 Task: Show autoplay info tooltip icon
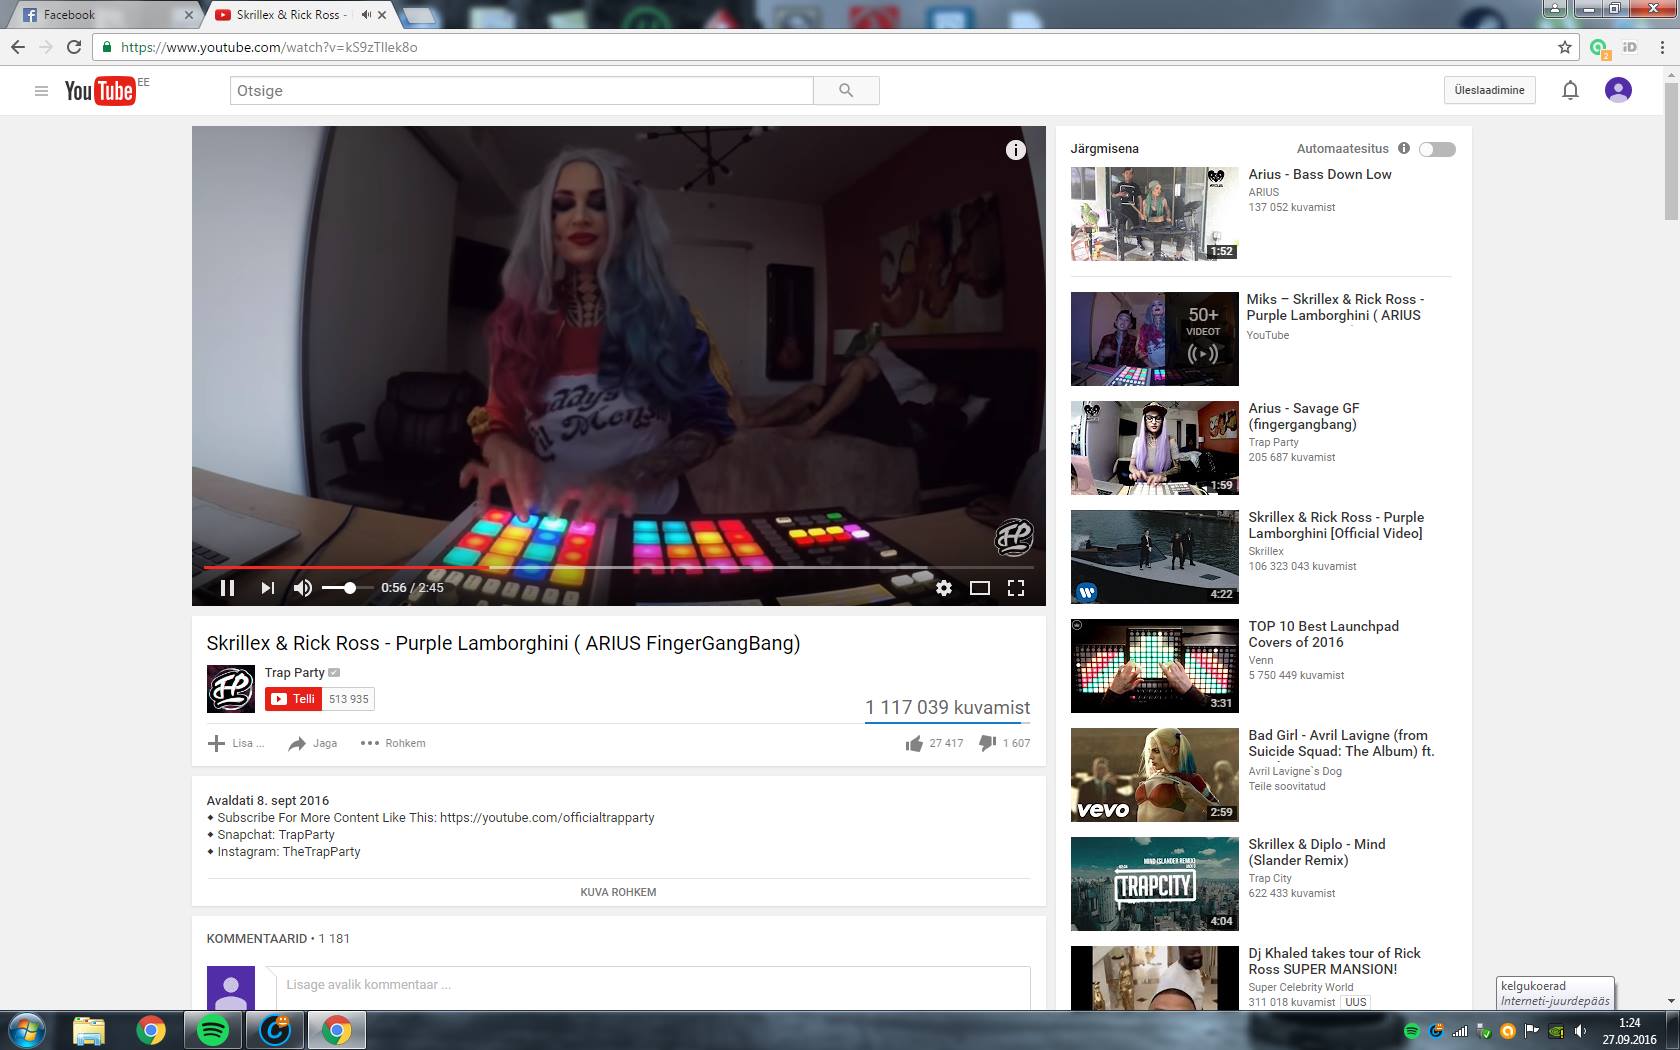click(x=1404, y=148)
